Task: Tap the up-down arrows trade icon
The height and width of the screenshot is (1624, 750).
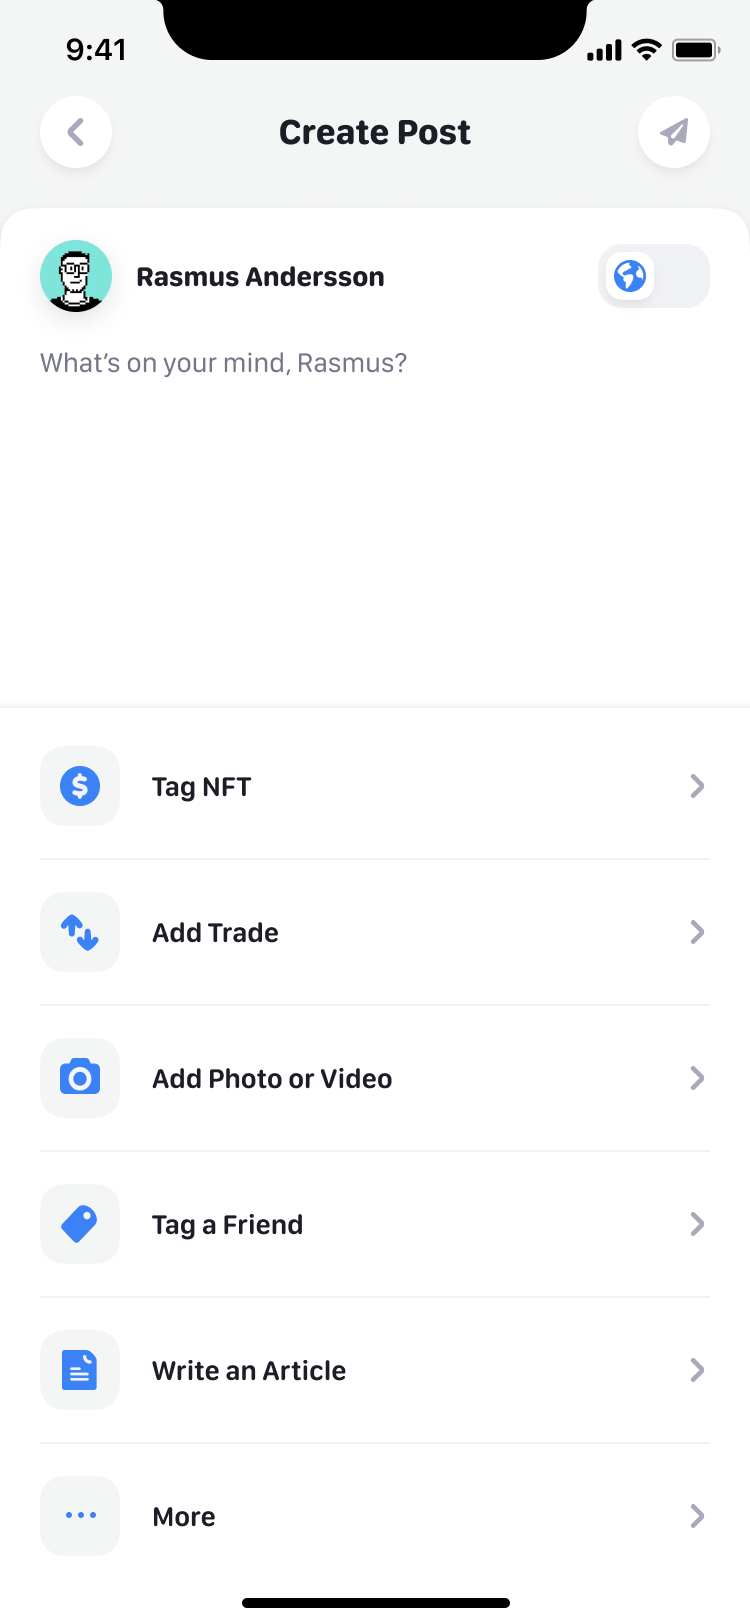Action: pyautogui.click(x=80, y=932)
